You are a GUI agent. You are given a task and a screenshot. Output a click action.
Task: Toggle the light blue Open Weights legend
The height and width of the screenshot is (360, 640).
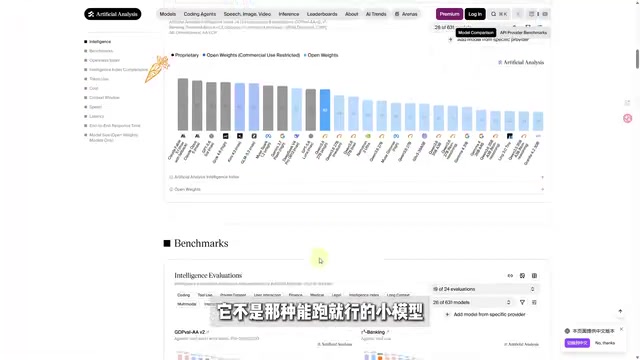[x=321, y=55]
